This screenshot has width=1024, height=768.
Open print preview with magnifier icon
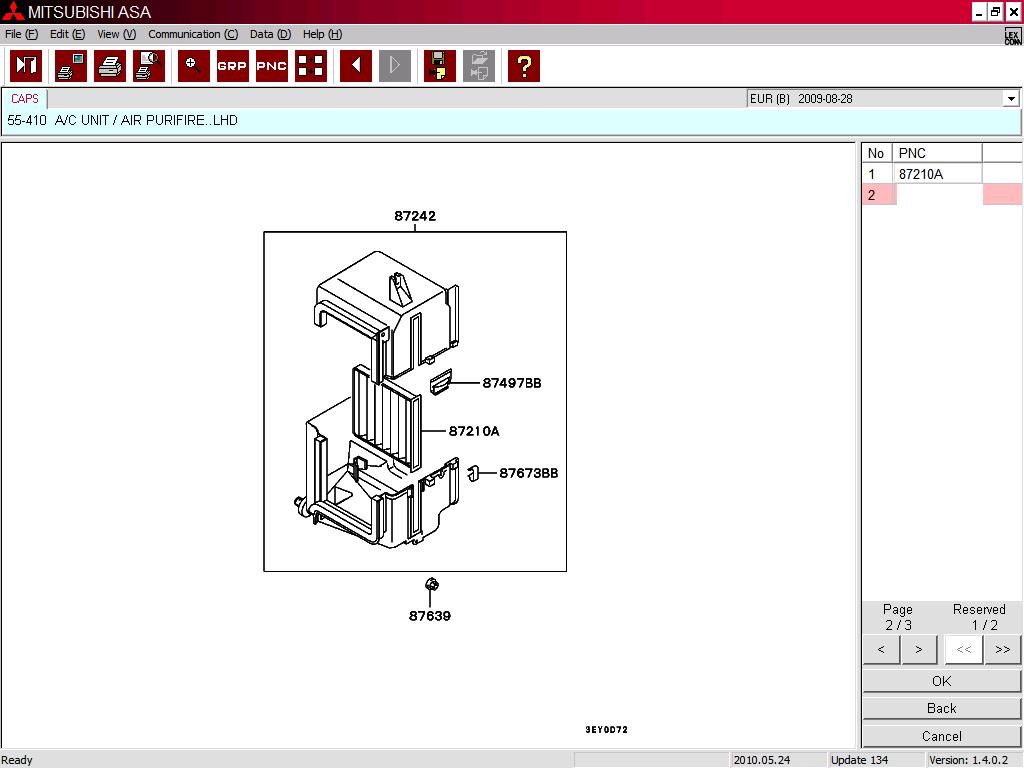(x=148, y=66)
